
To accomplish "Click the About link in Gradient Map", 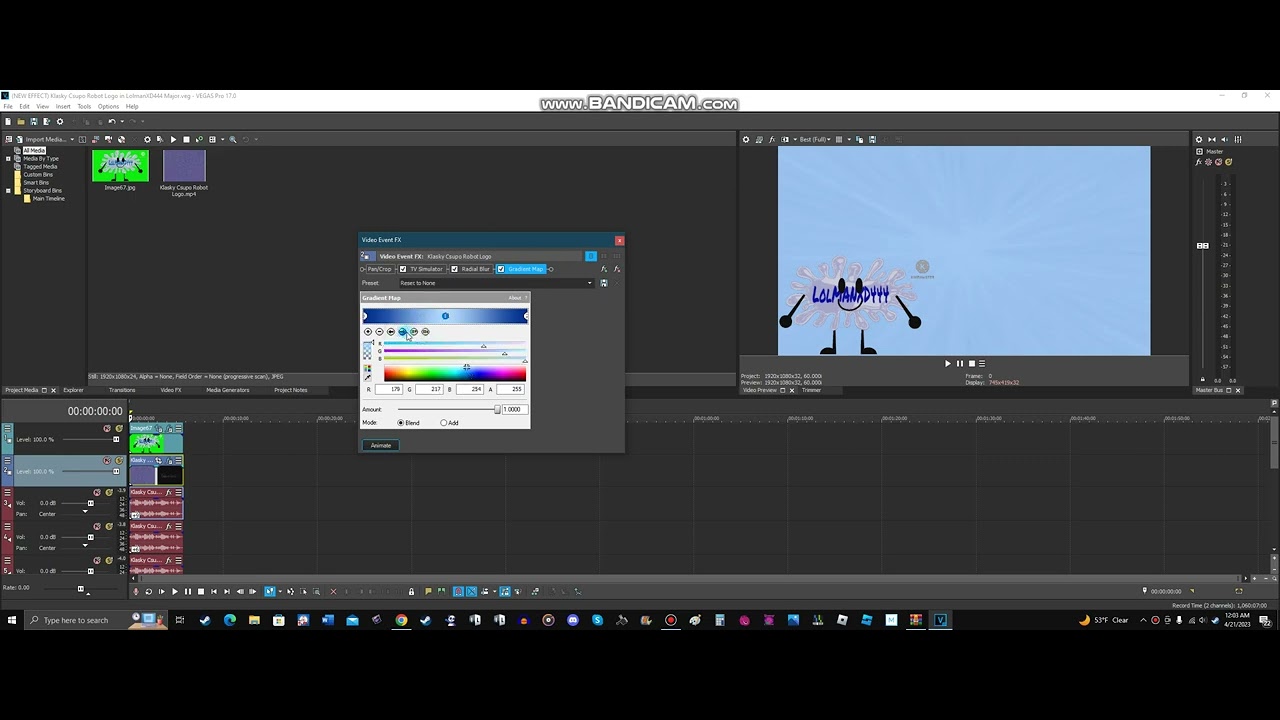I will 515,298.
